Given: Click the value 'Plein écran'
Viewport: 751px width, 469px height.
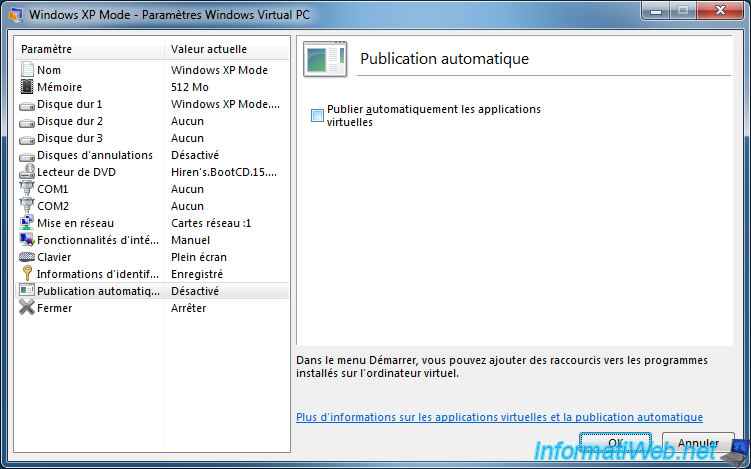Looking at the screenshot, I should [199, 257].
